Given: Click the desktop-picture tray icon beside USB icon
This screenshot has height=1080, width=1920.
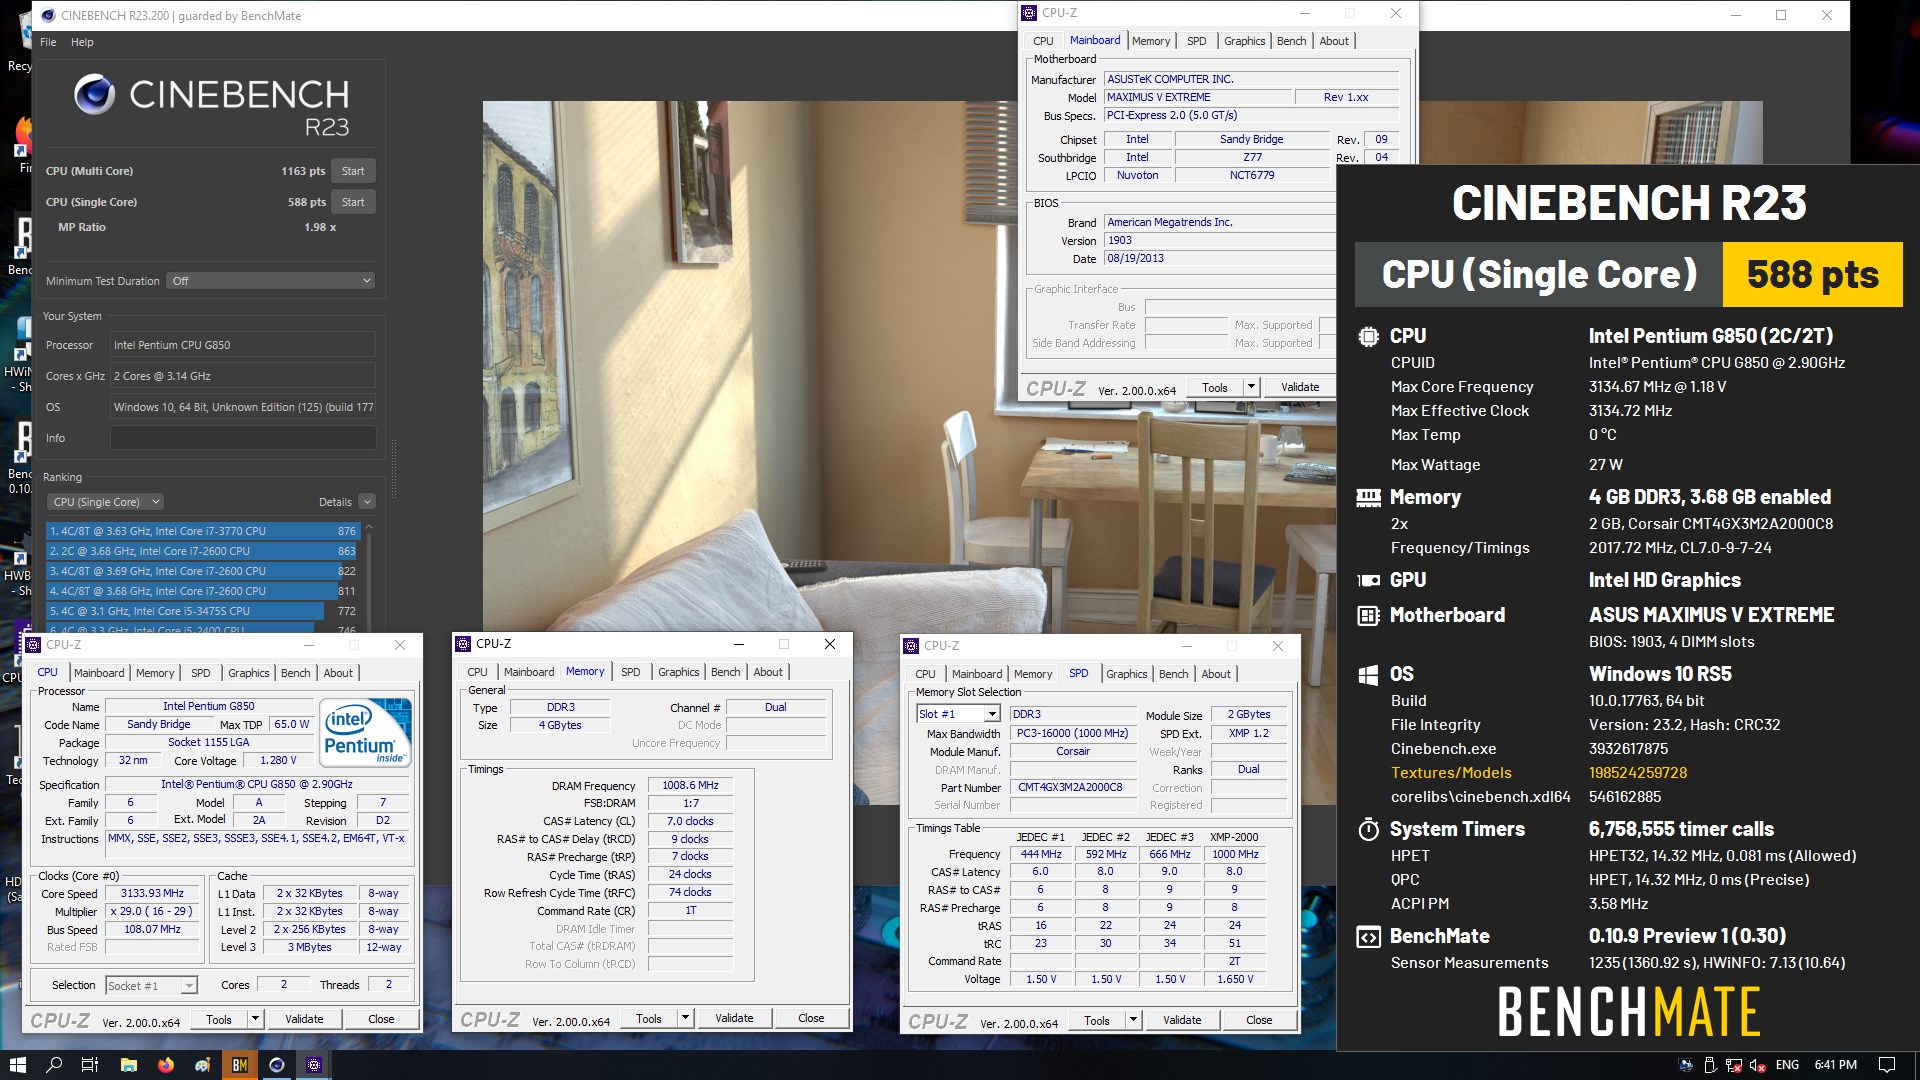Looking at the screenshot, I should click(1686, 1065).
